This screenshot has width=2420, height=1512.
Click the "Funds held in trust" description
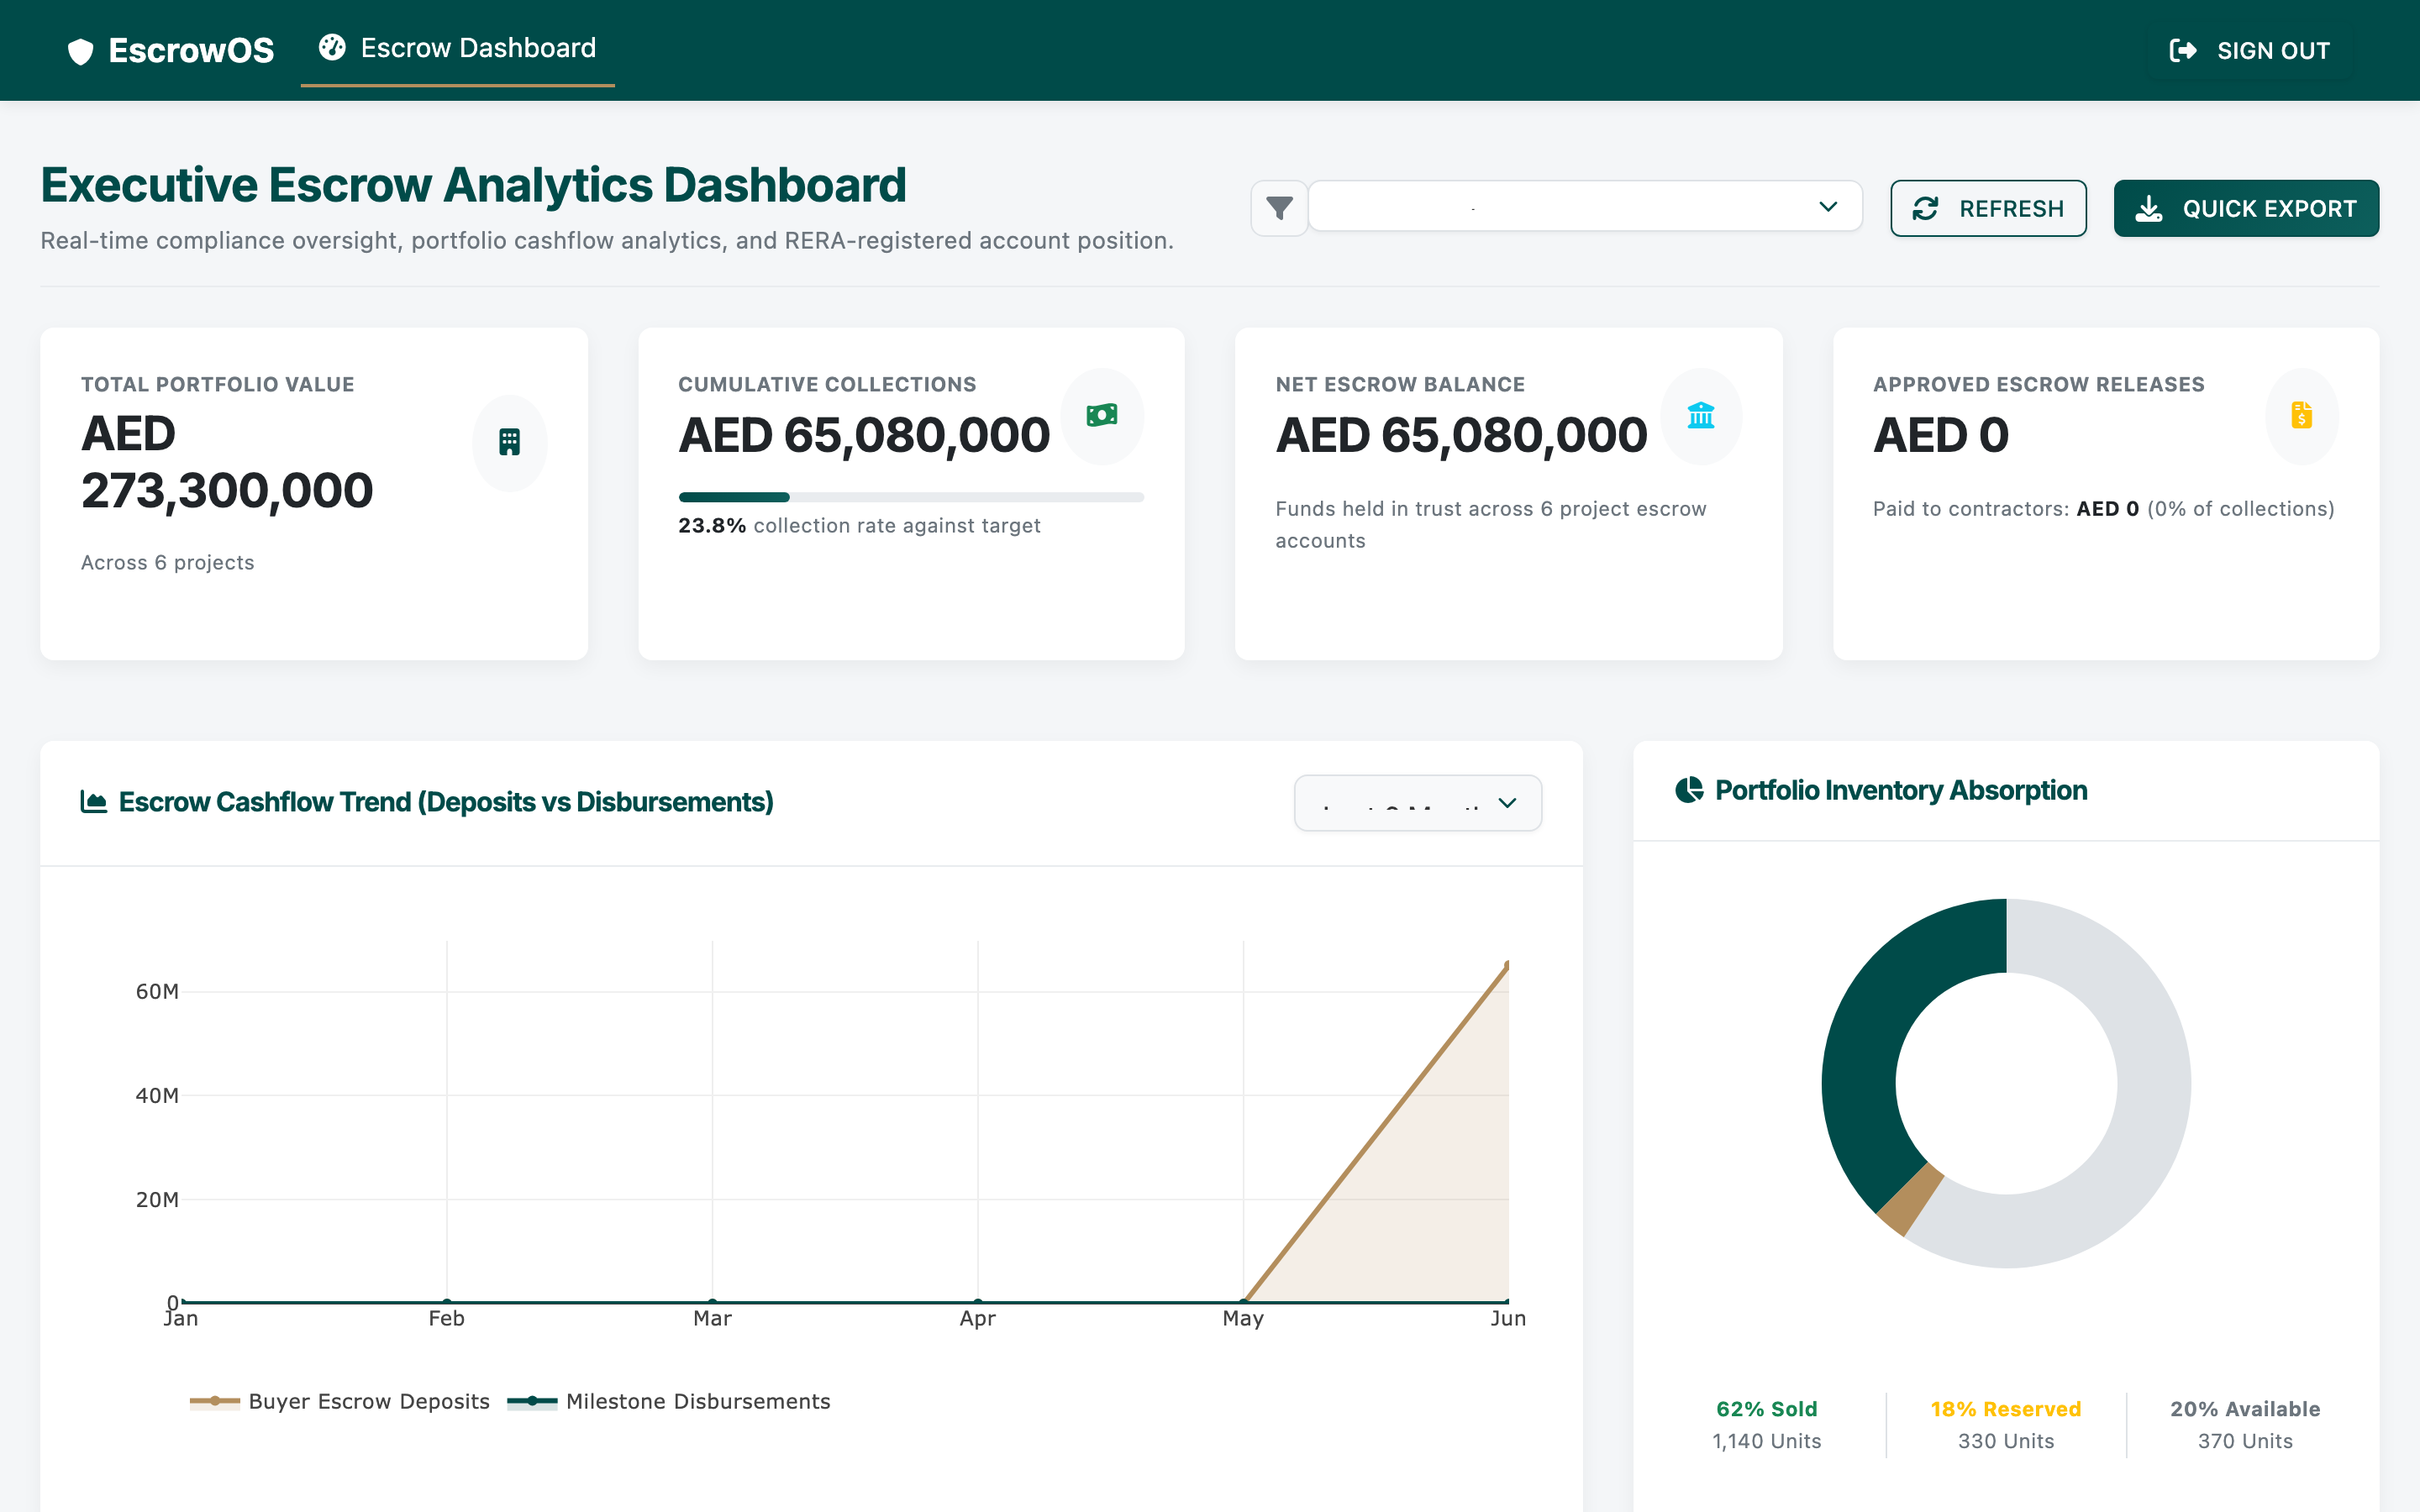point(1491,524)
